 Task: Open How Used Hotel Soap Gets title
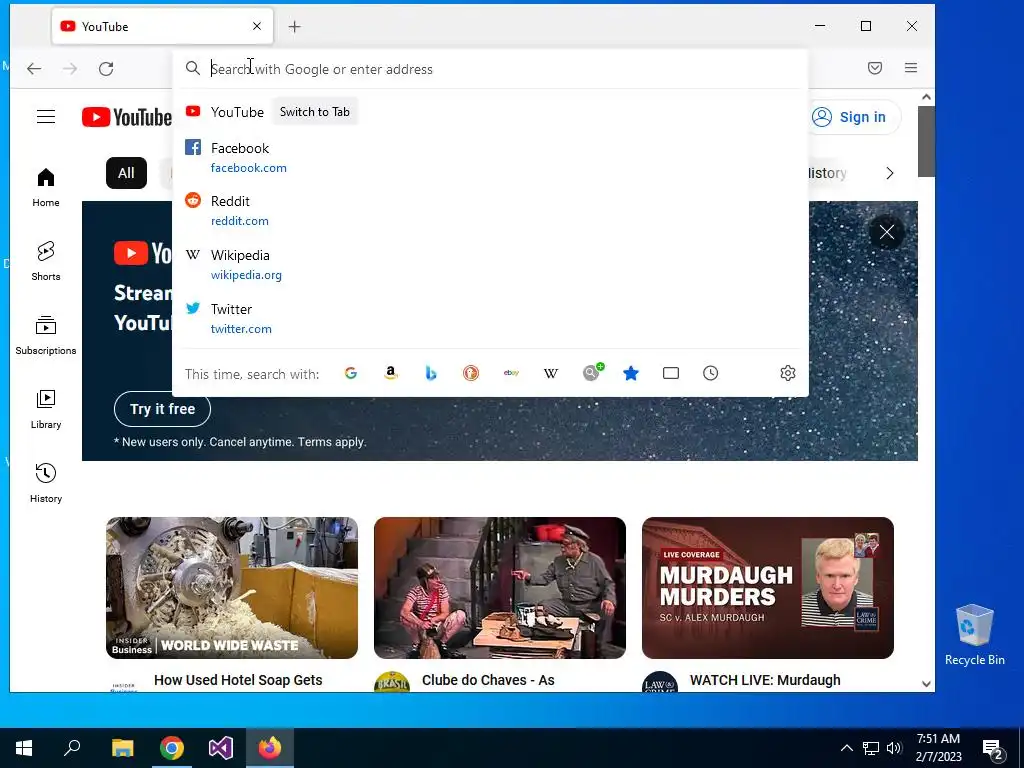238,680
